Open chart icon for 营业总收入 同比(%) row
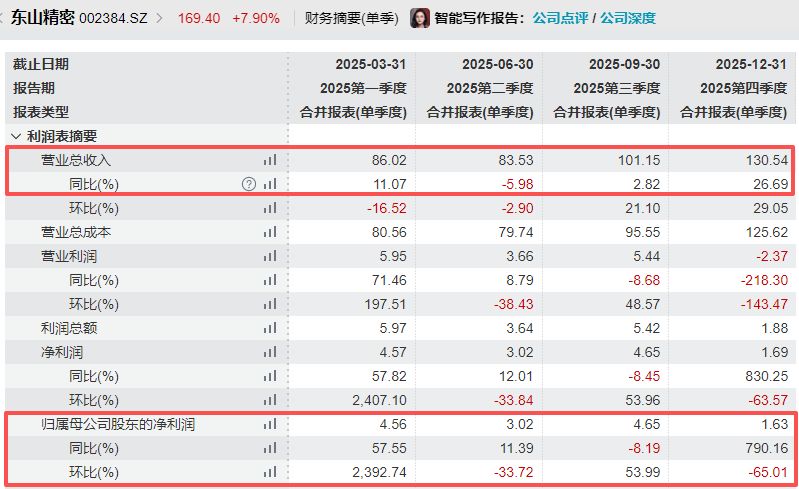 click(x=270, y=184)
